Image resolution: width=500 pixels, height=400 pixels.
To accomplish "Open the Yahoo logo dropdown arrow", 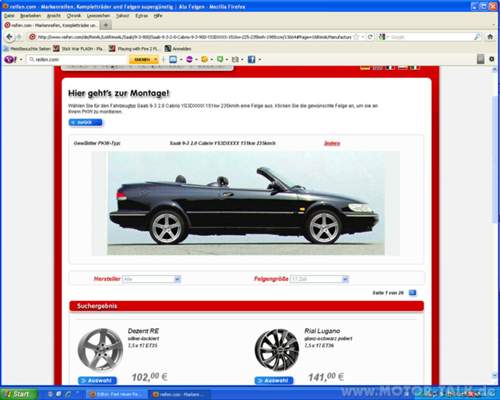I will 21,60.
